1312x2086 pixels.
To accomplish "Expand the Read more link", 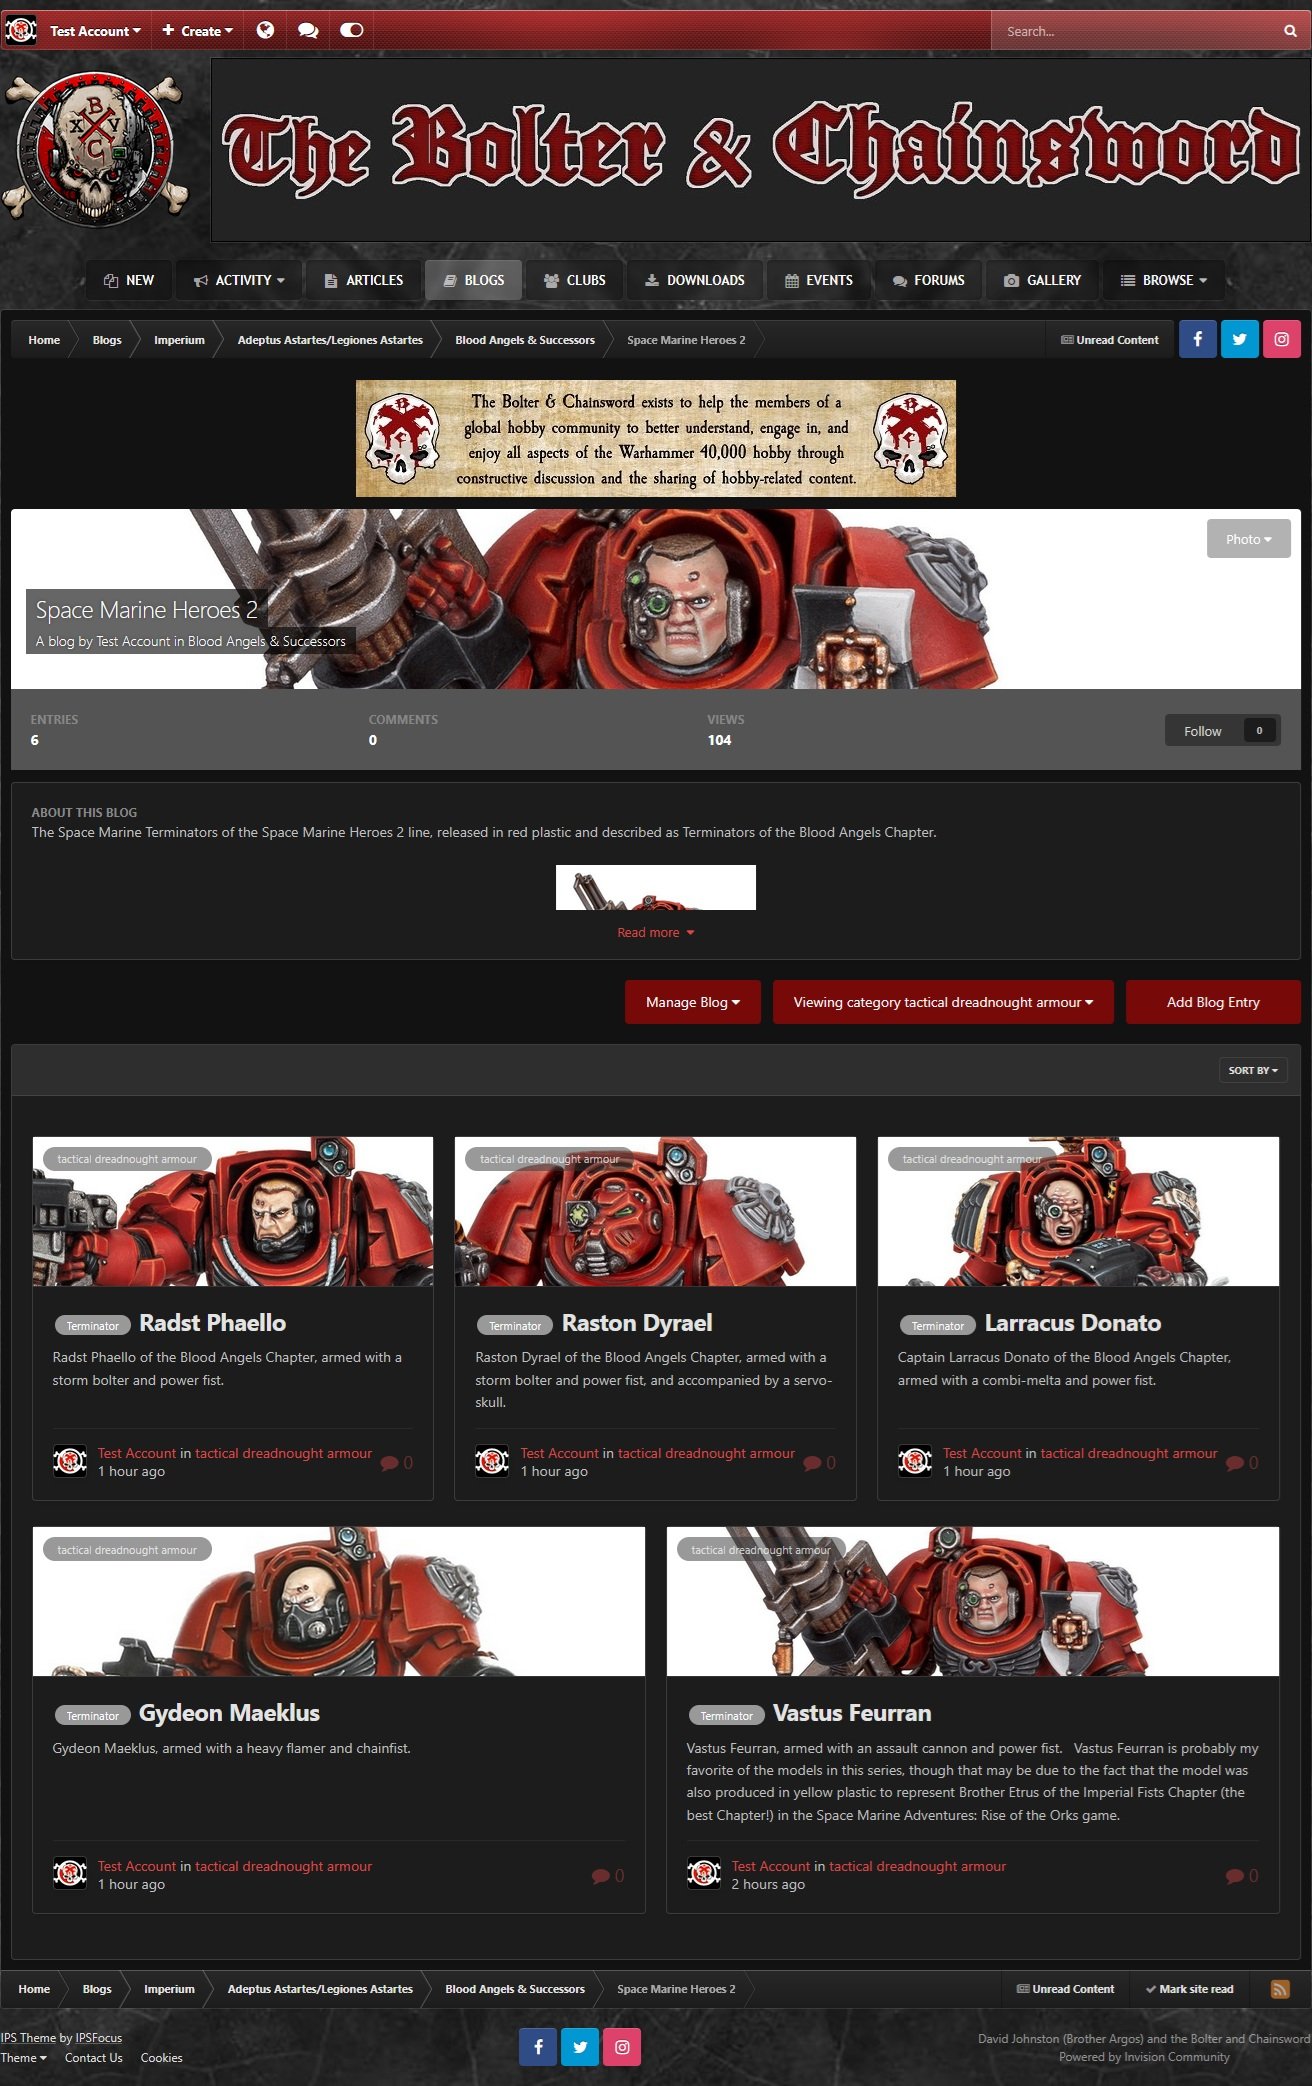I will click(655, 932).
